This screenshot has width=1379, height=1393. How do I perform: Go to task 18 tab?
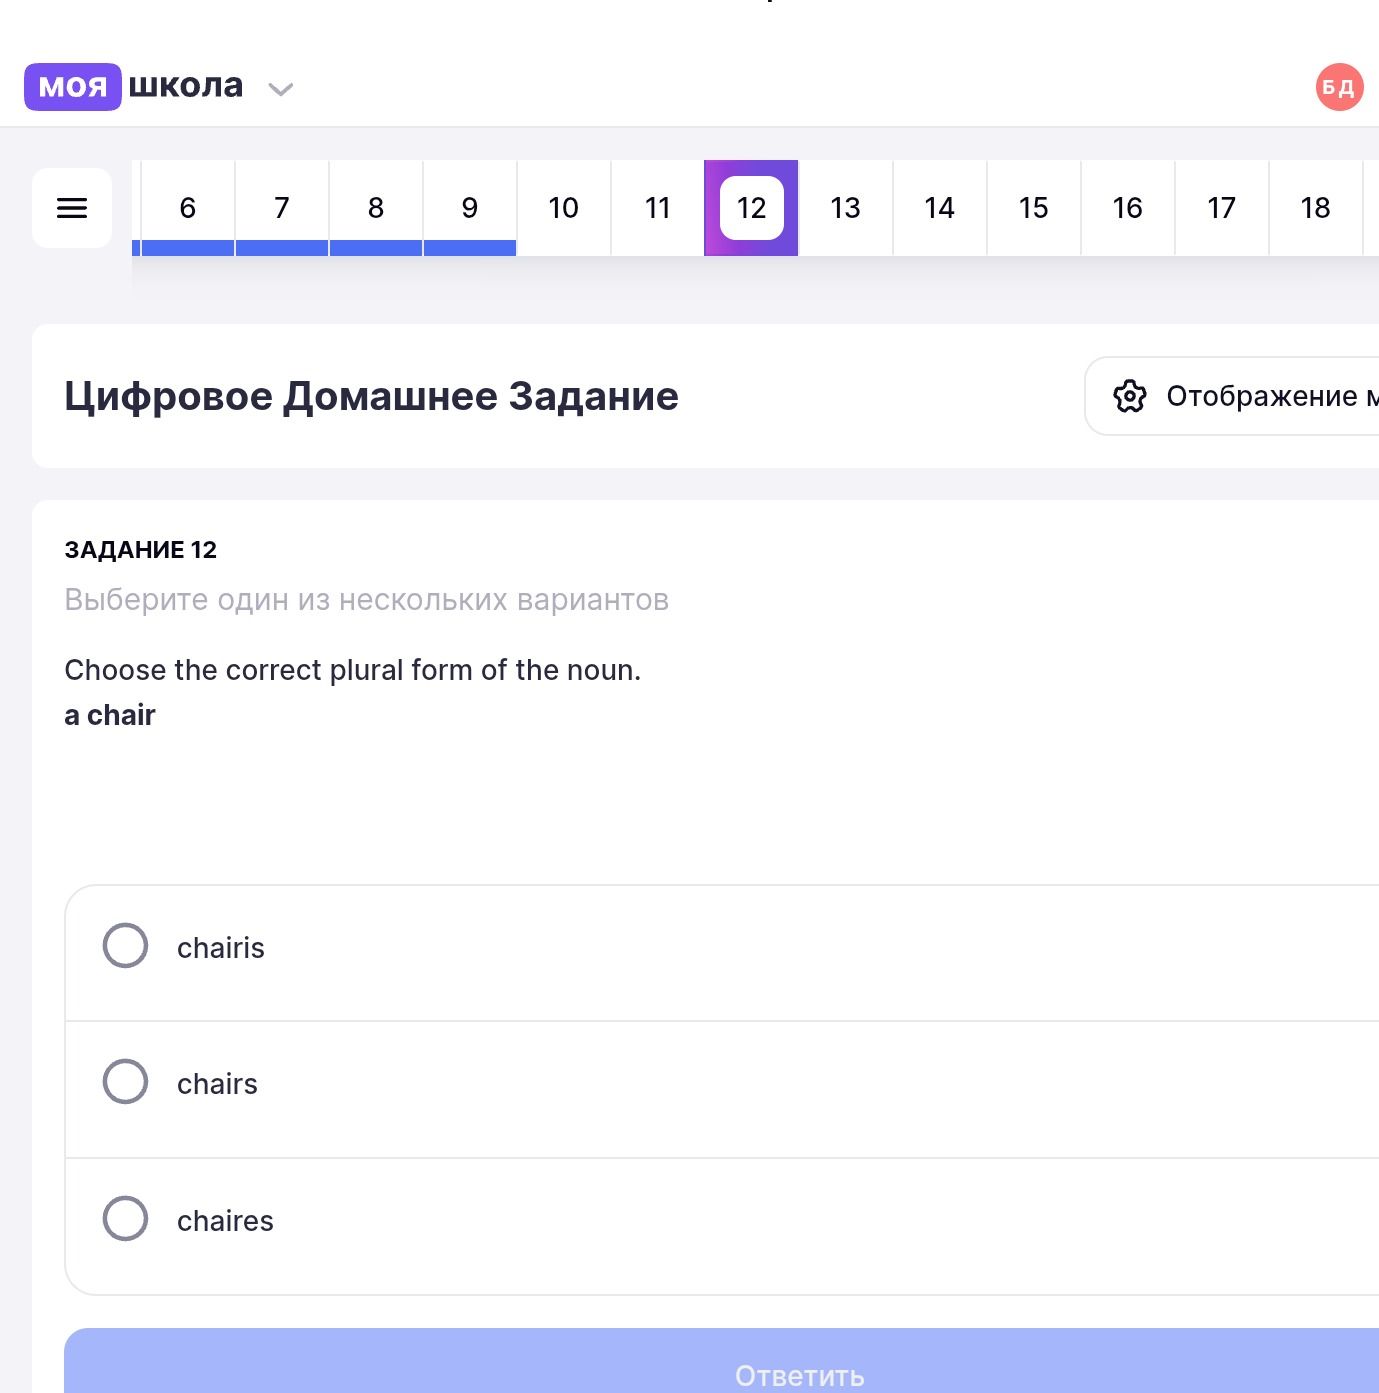(1316, 208)
